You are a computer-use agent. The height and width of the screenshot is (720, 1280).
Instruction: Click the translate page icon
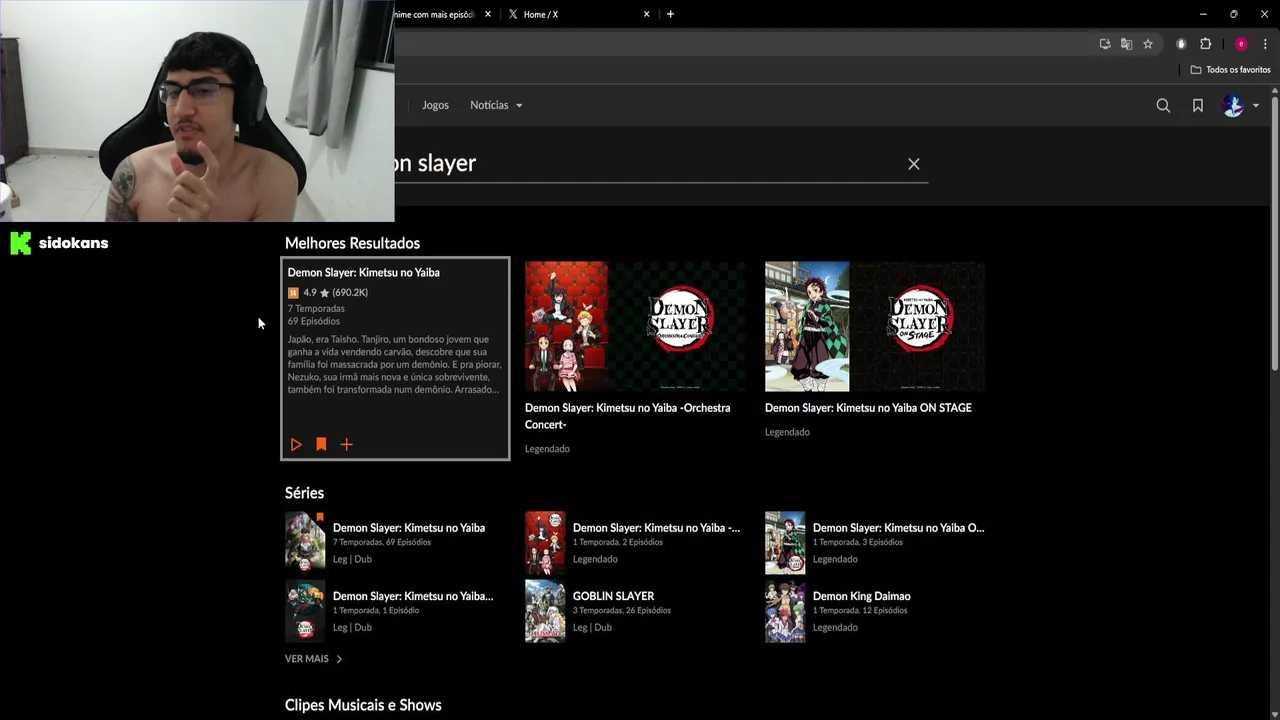pyautogui.click(x=1126, y=44)
